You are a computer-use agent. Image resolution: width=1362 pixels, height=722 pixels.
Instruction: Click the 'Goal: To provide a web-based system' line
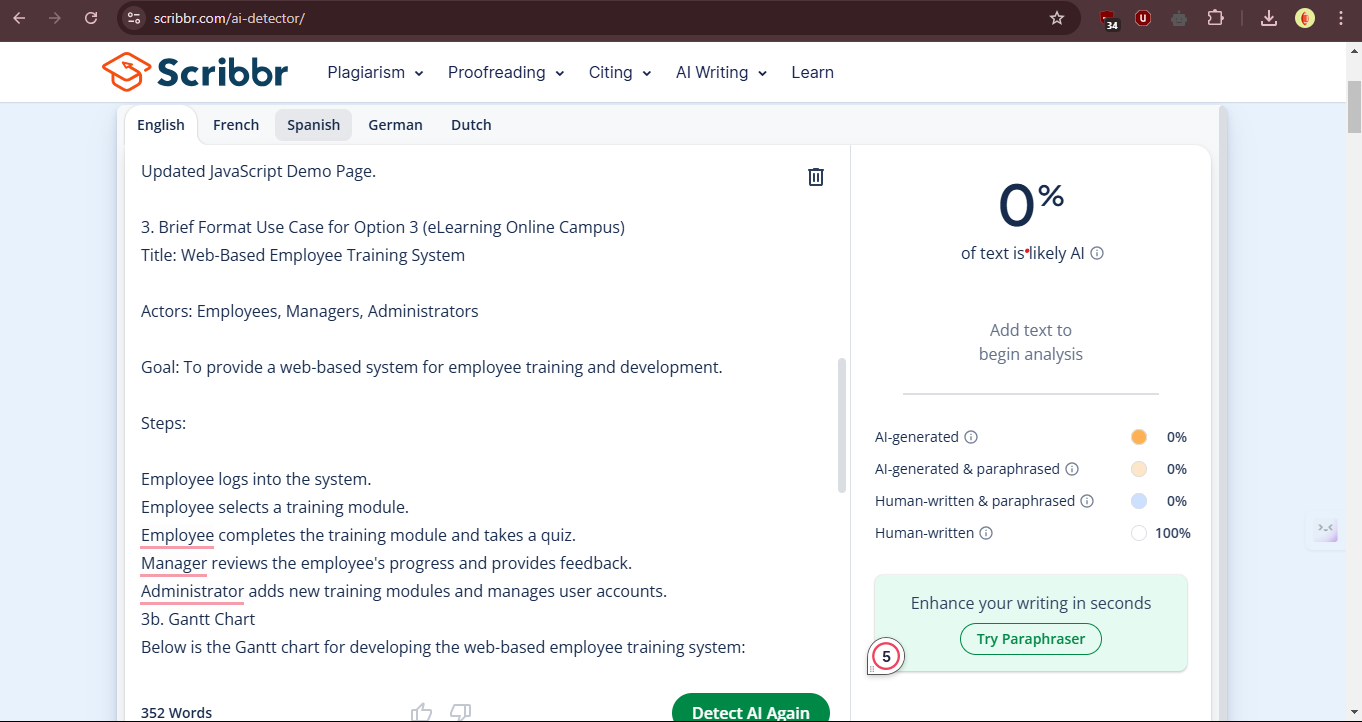[431, 367]
